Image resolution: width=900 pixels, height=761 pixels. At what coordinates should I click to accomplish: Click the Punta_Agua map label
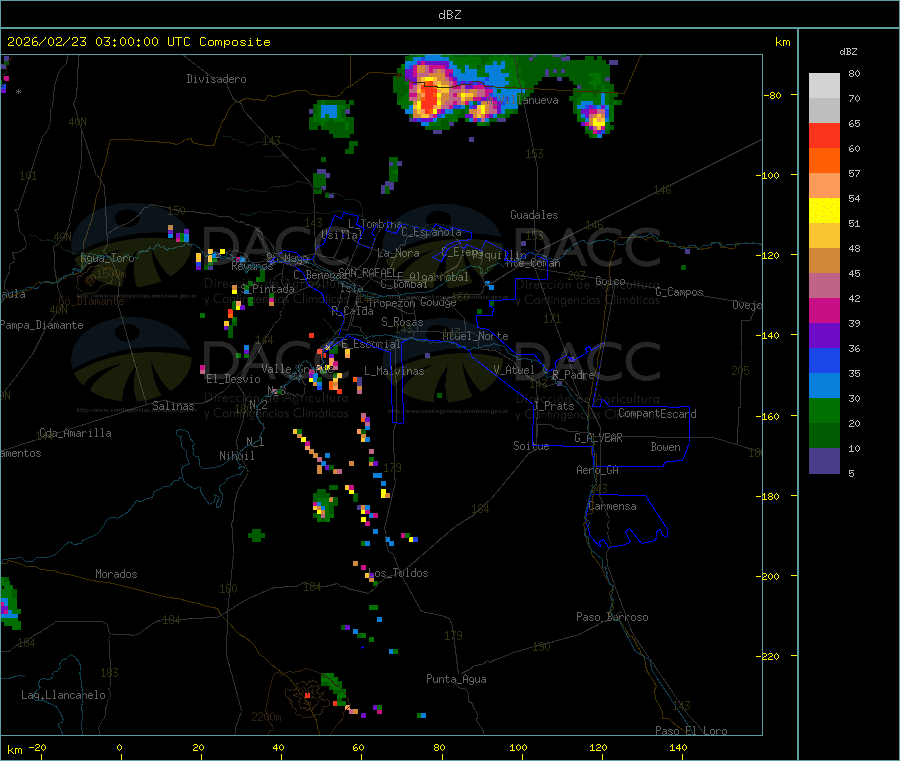(456, 679)
